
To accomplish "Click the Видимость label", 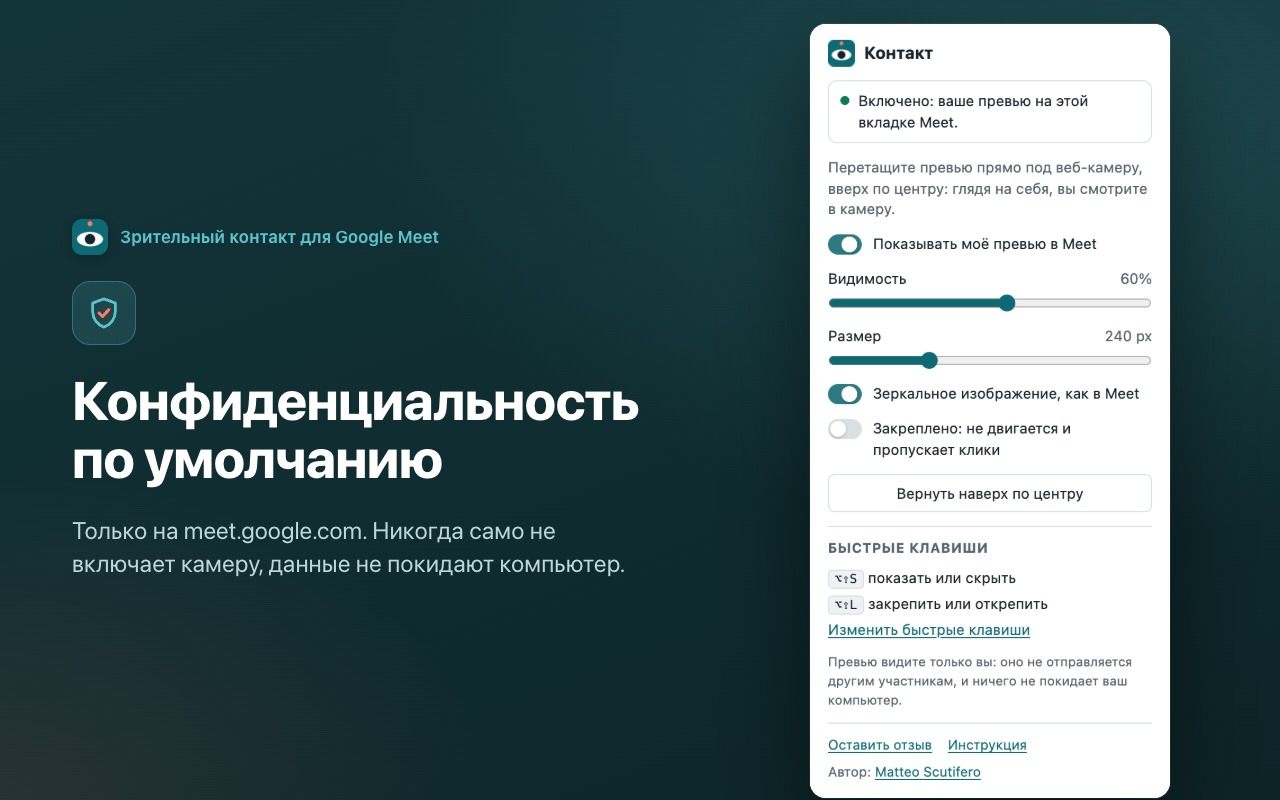I will tap(867, 279).
